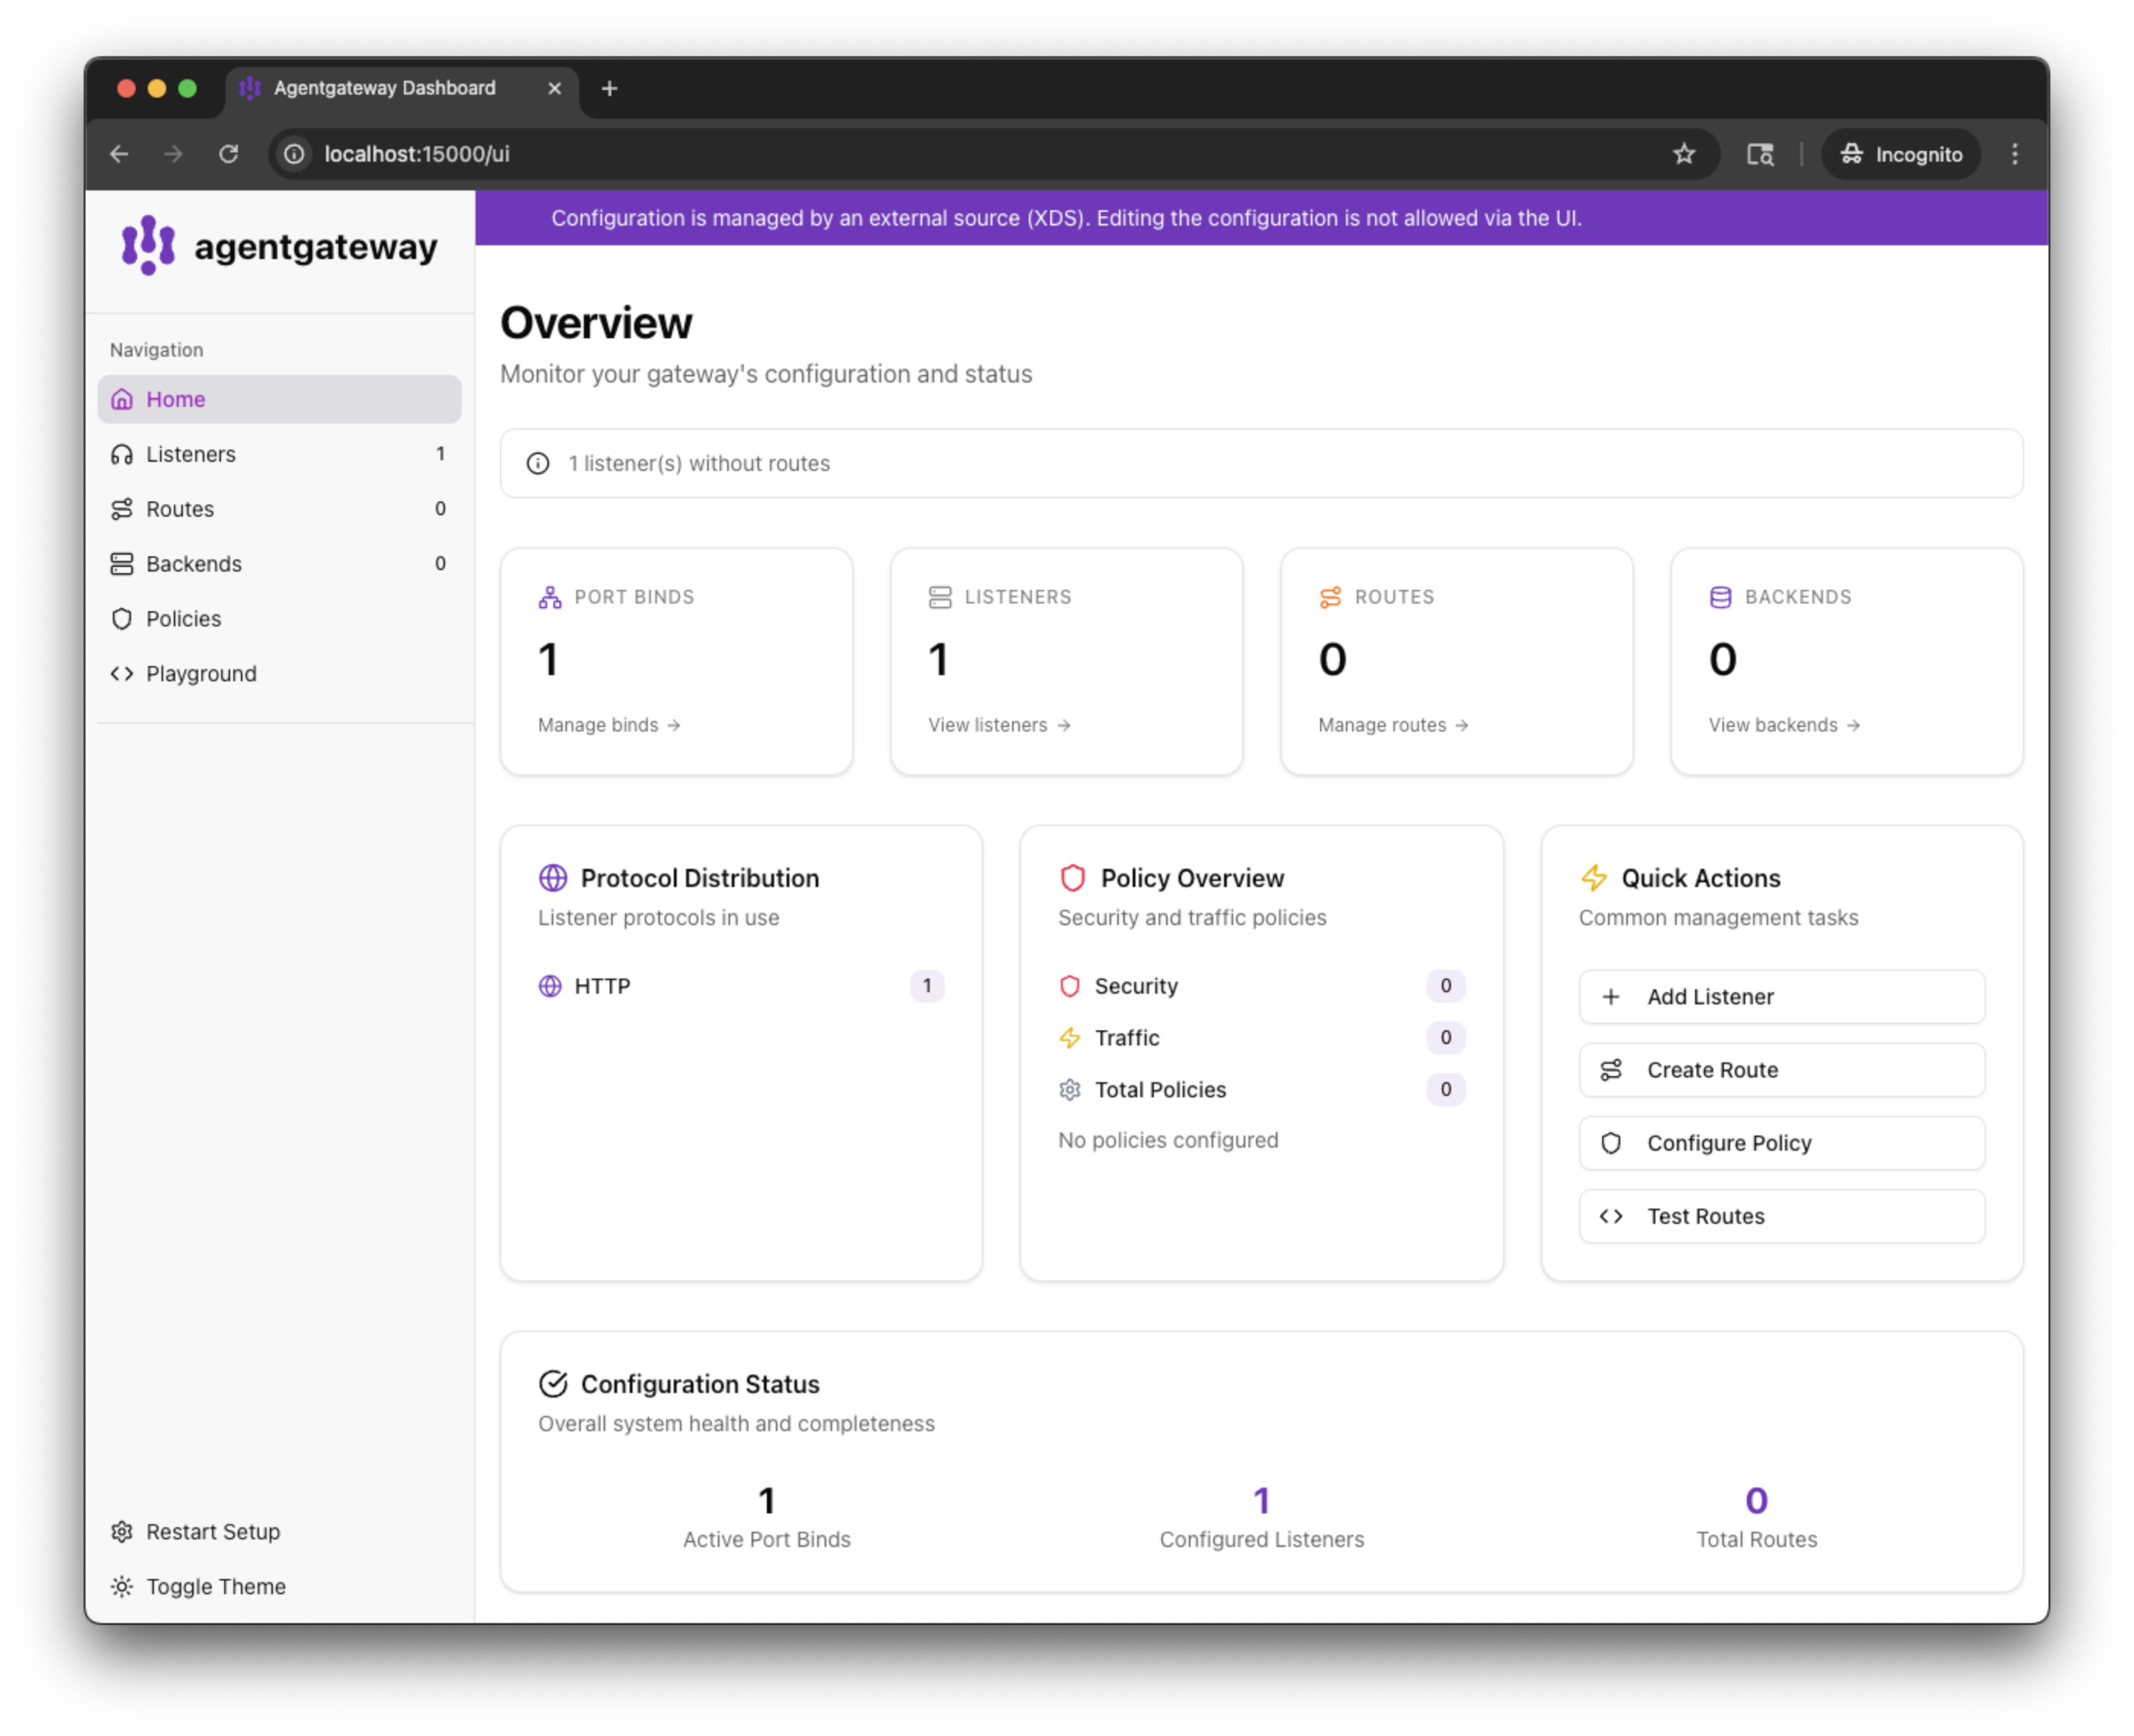
Task: Click the browser reload icon
Action: coord(229,154)
